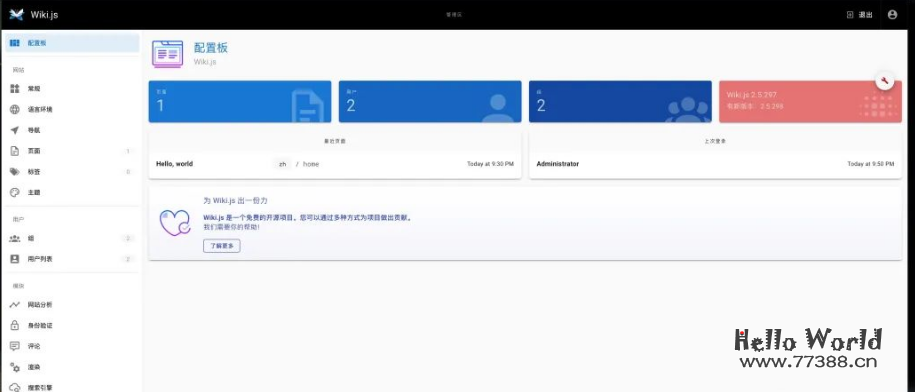This screenshot has height=392, width=915.
Task: Open the Hello, world recent page row
Action: [335, 164]
